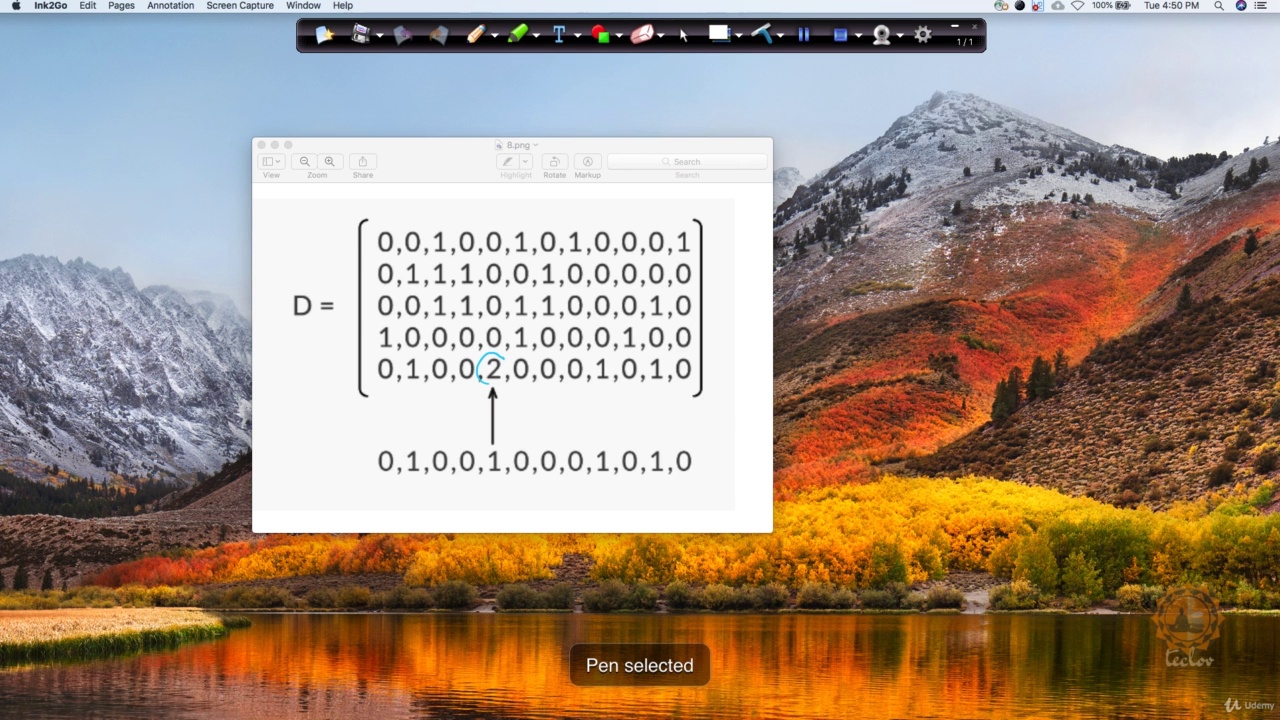Pause the recording with the pause button
The height and width of the screenshot is (720, 1280).
pyautogui.click(x=803, y=35)
